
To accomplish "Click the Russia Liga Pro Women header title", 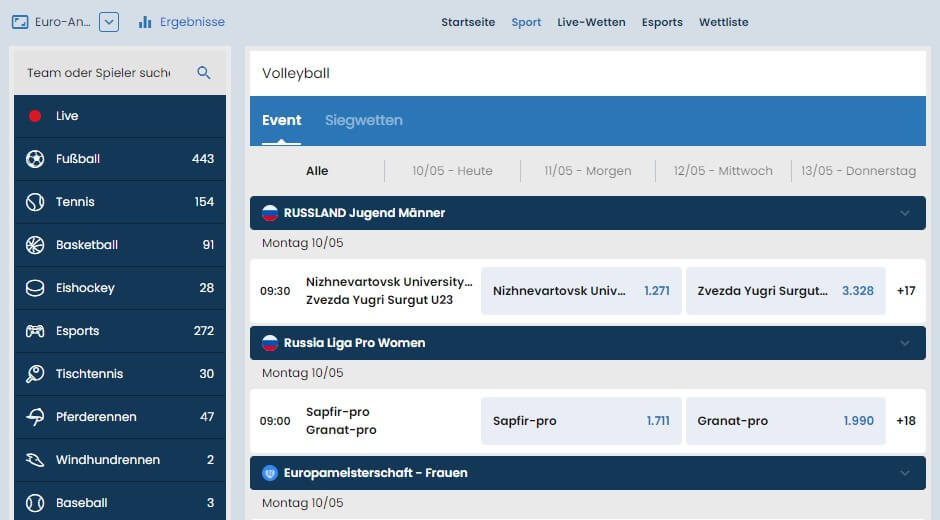I will (354, 343).
